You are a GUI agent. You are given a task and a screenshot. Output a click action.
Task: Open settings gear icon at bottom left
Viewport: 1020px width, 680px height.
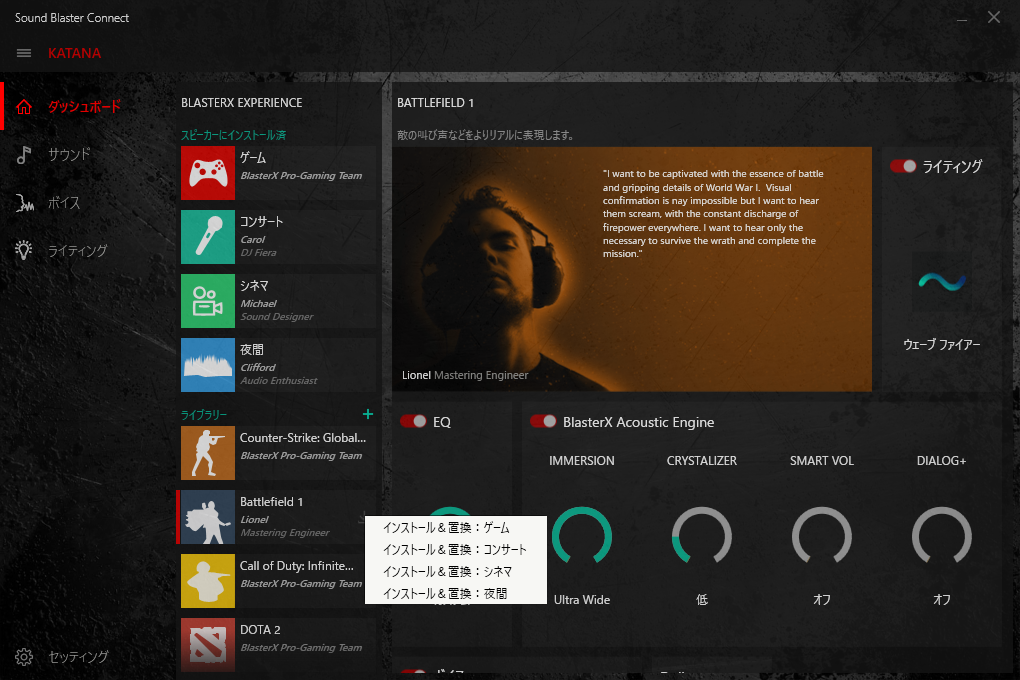tap(24, 657)
